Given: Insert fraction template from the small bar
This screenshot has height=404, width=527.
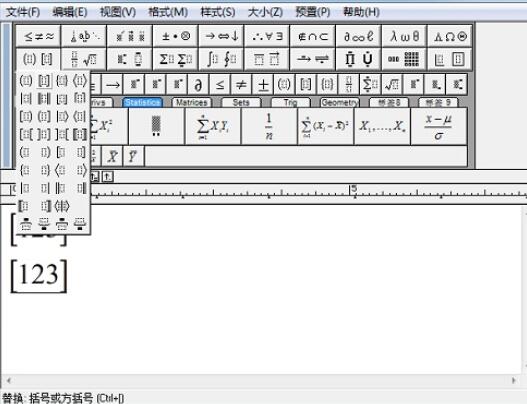Looking at the screenshot, I should [349, 84].
